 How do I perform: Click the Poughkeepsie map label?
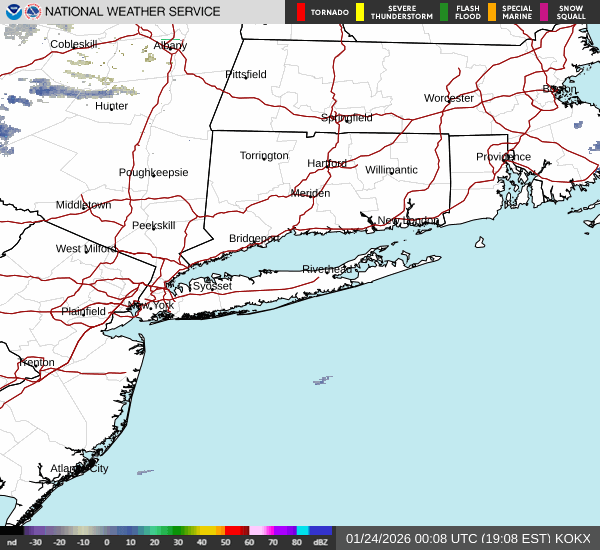[x=153, y=172]
